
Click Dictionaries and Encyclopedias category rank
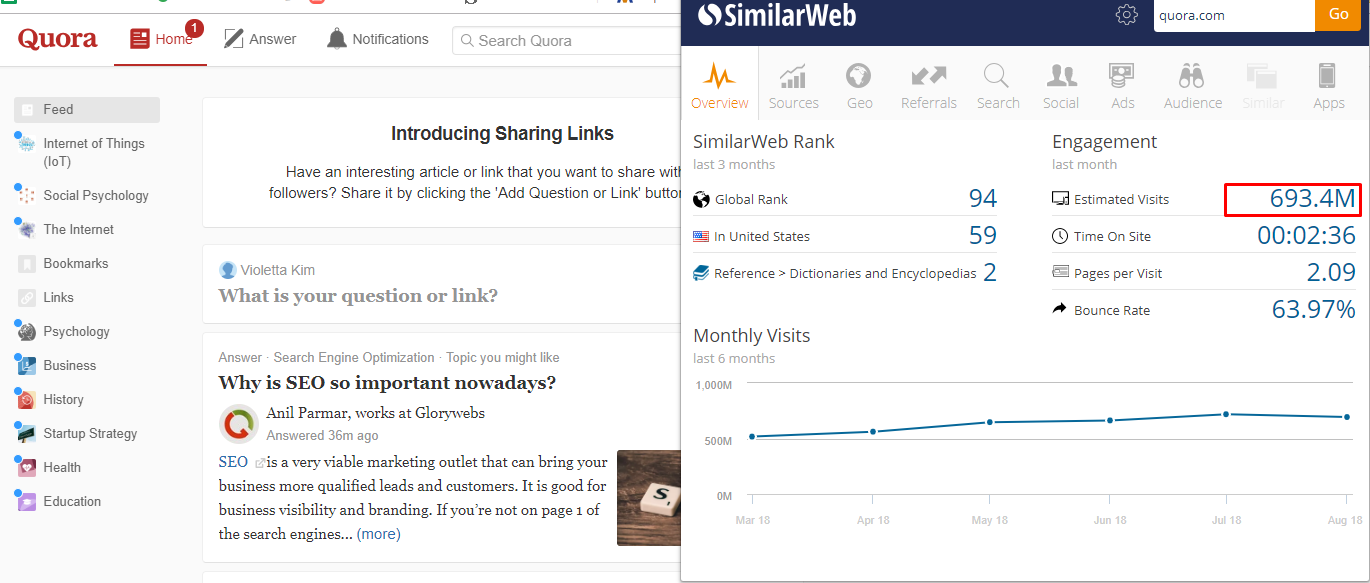(x=989, y=273)
